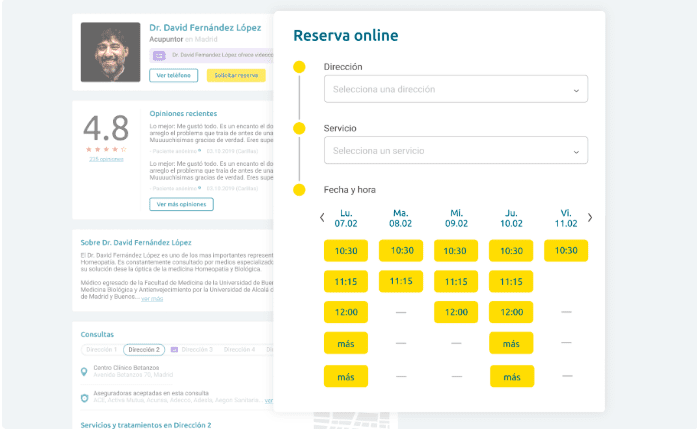This screenshot has width=697, height=430.
Task: Click the video consultation icon in banner
Action: pyautogui.click(x=159, y=56)
